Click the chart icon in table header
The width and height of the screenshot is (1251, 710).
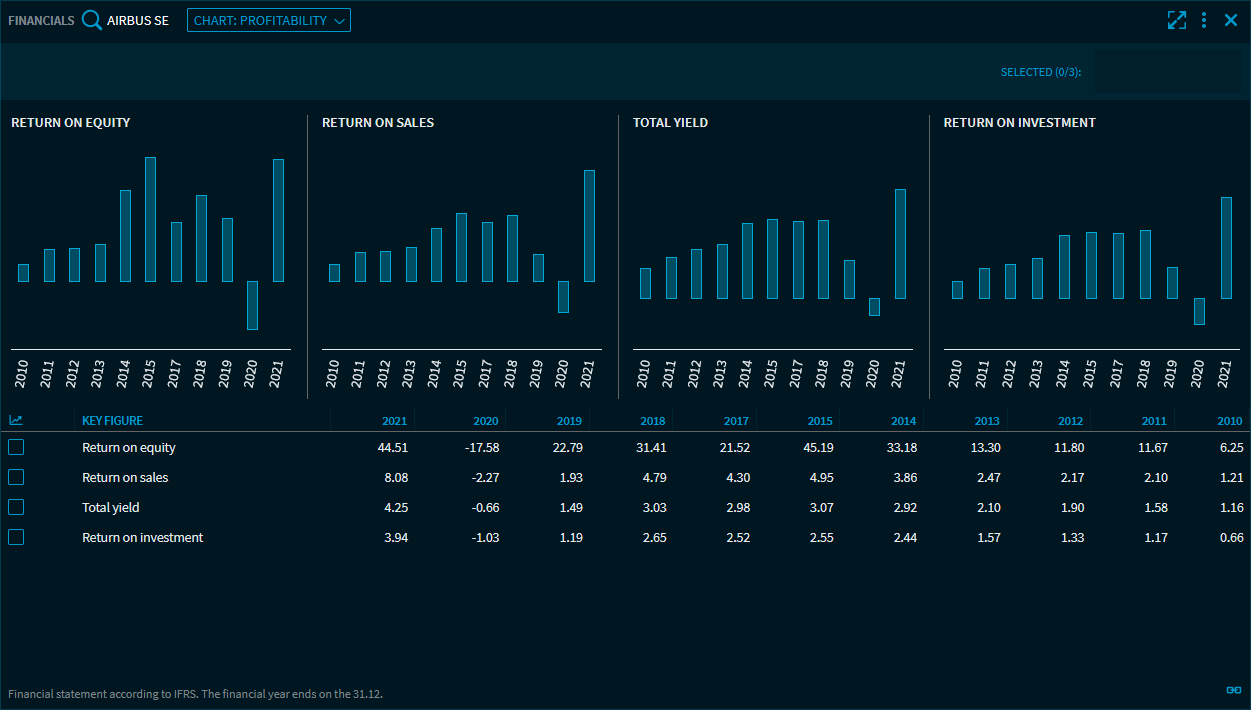click(16, 421)
